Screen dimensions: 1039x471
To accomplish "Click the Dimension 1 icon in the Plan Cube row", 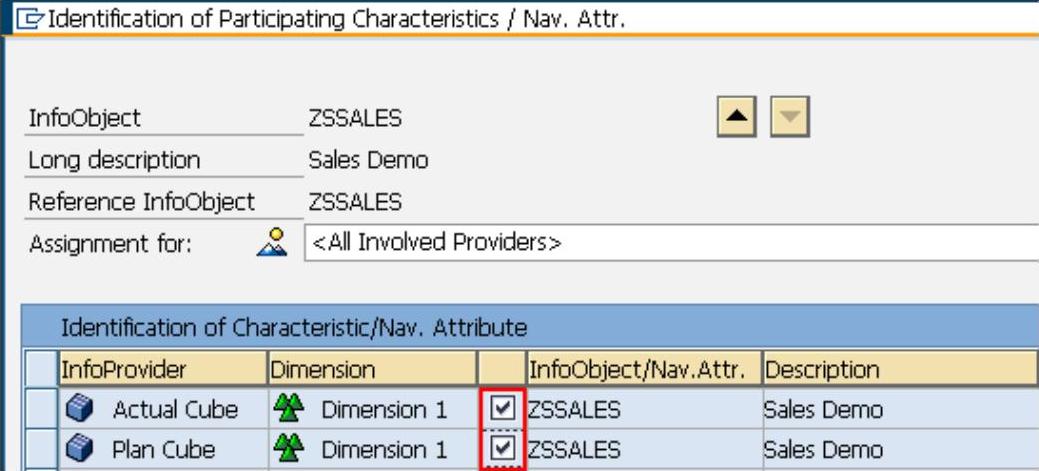I will (x=287, y=449).
